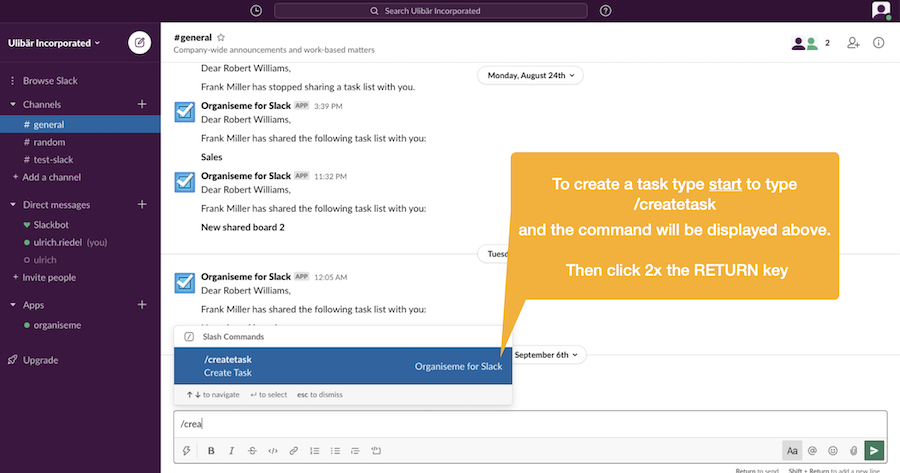
Task: Insert link using the chain icon
Action: point(294,451)
